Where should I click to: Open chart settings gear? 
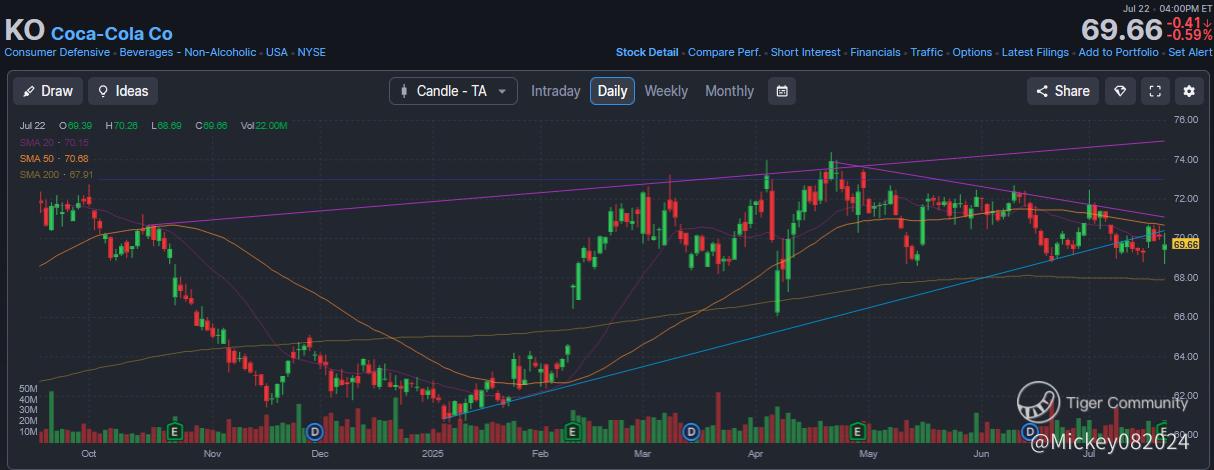pos(1189,91)
